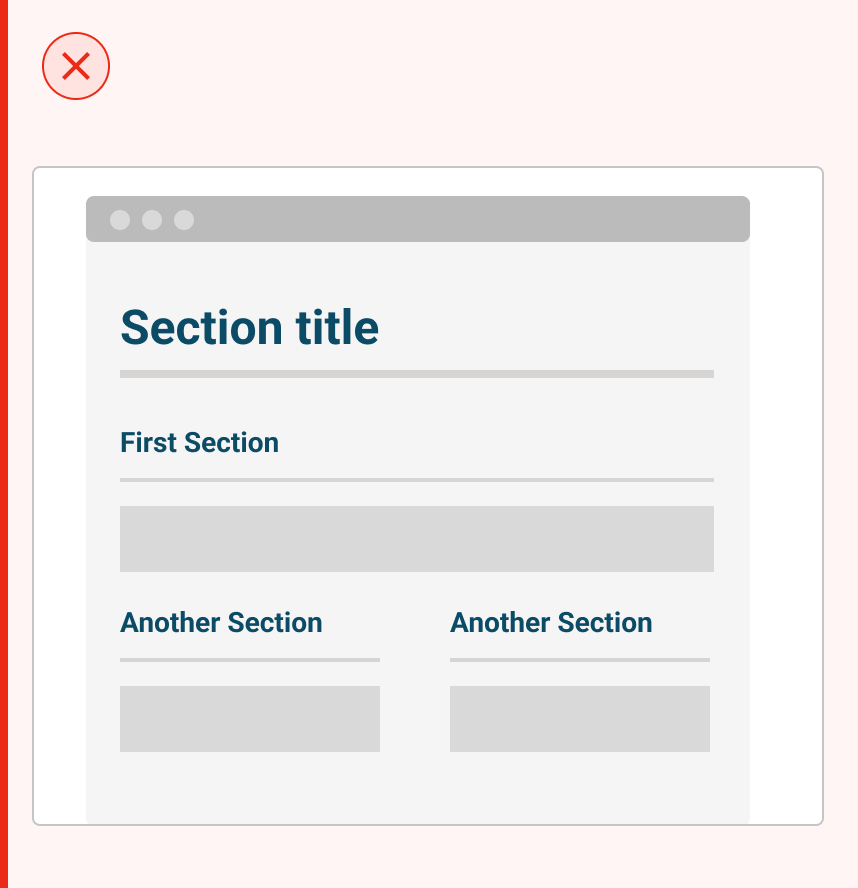Select the left "Another Section" heading
This screenshot has height=888, width=858.
[221, 623]
